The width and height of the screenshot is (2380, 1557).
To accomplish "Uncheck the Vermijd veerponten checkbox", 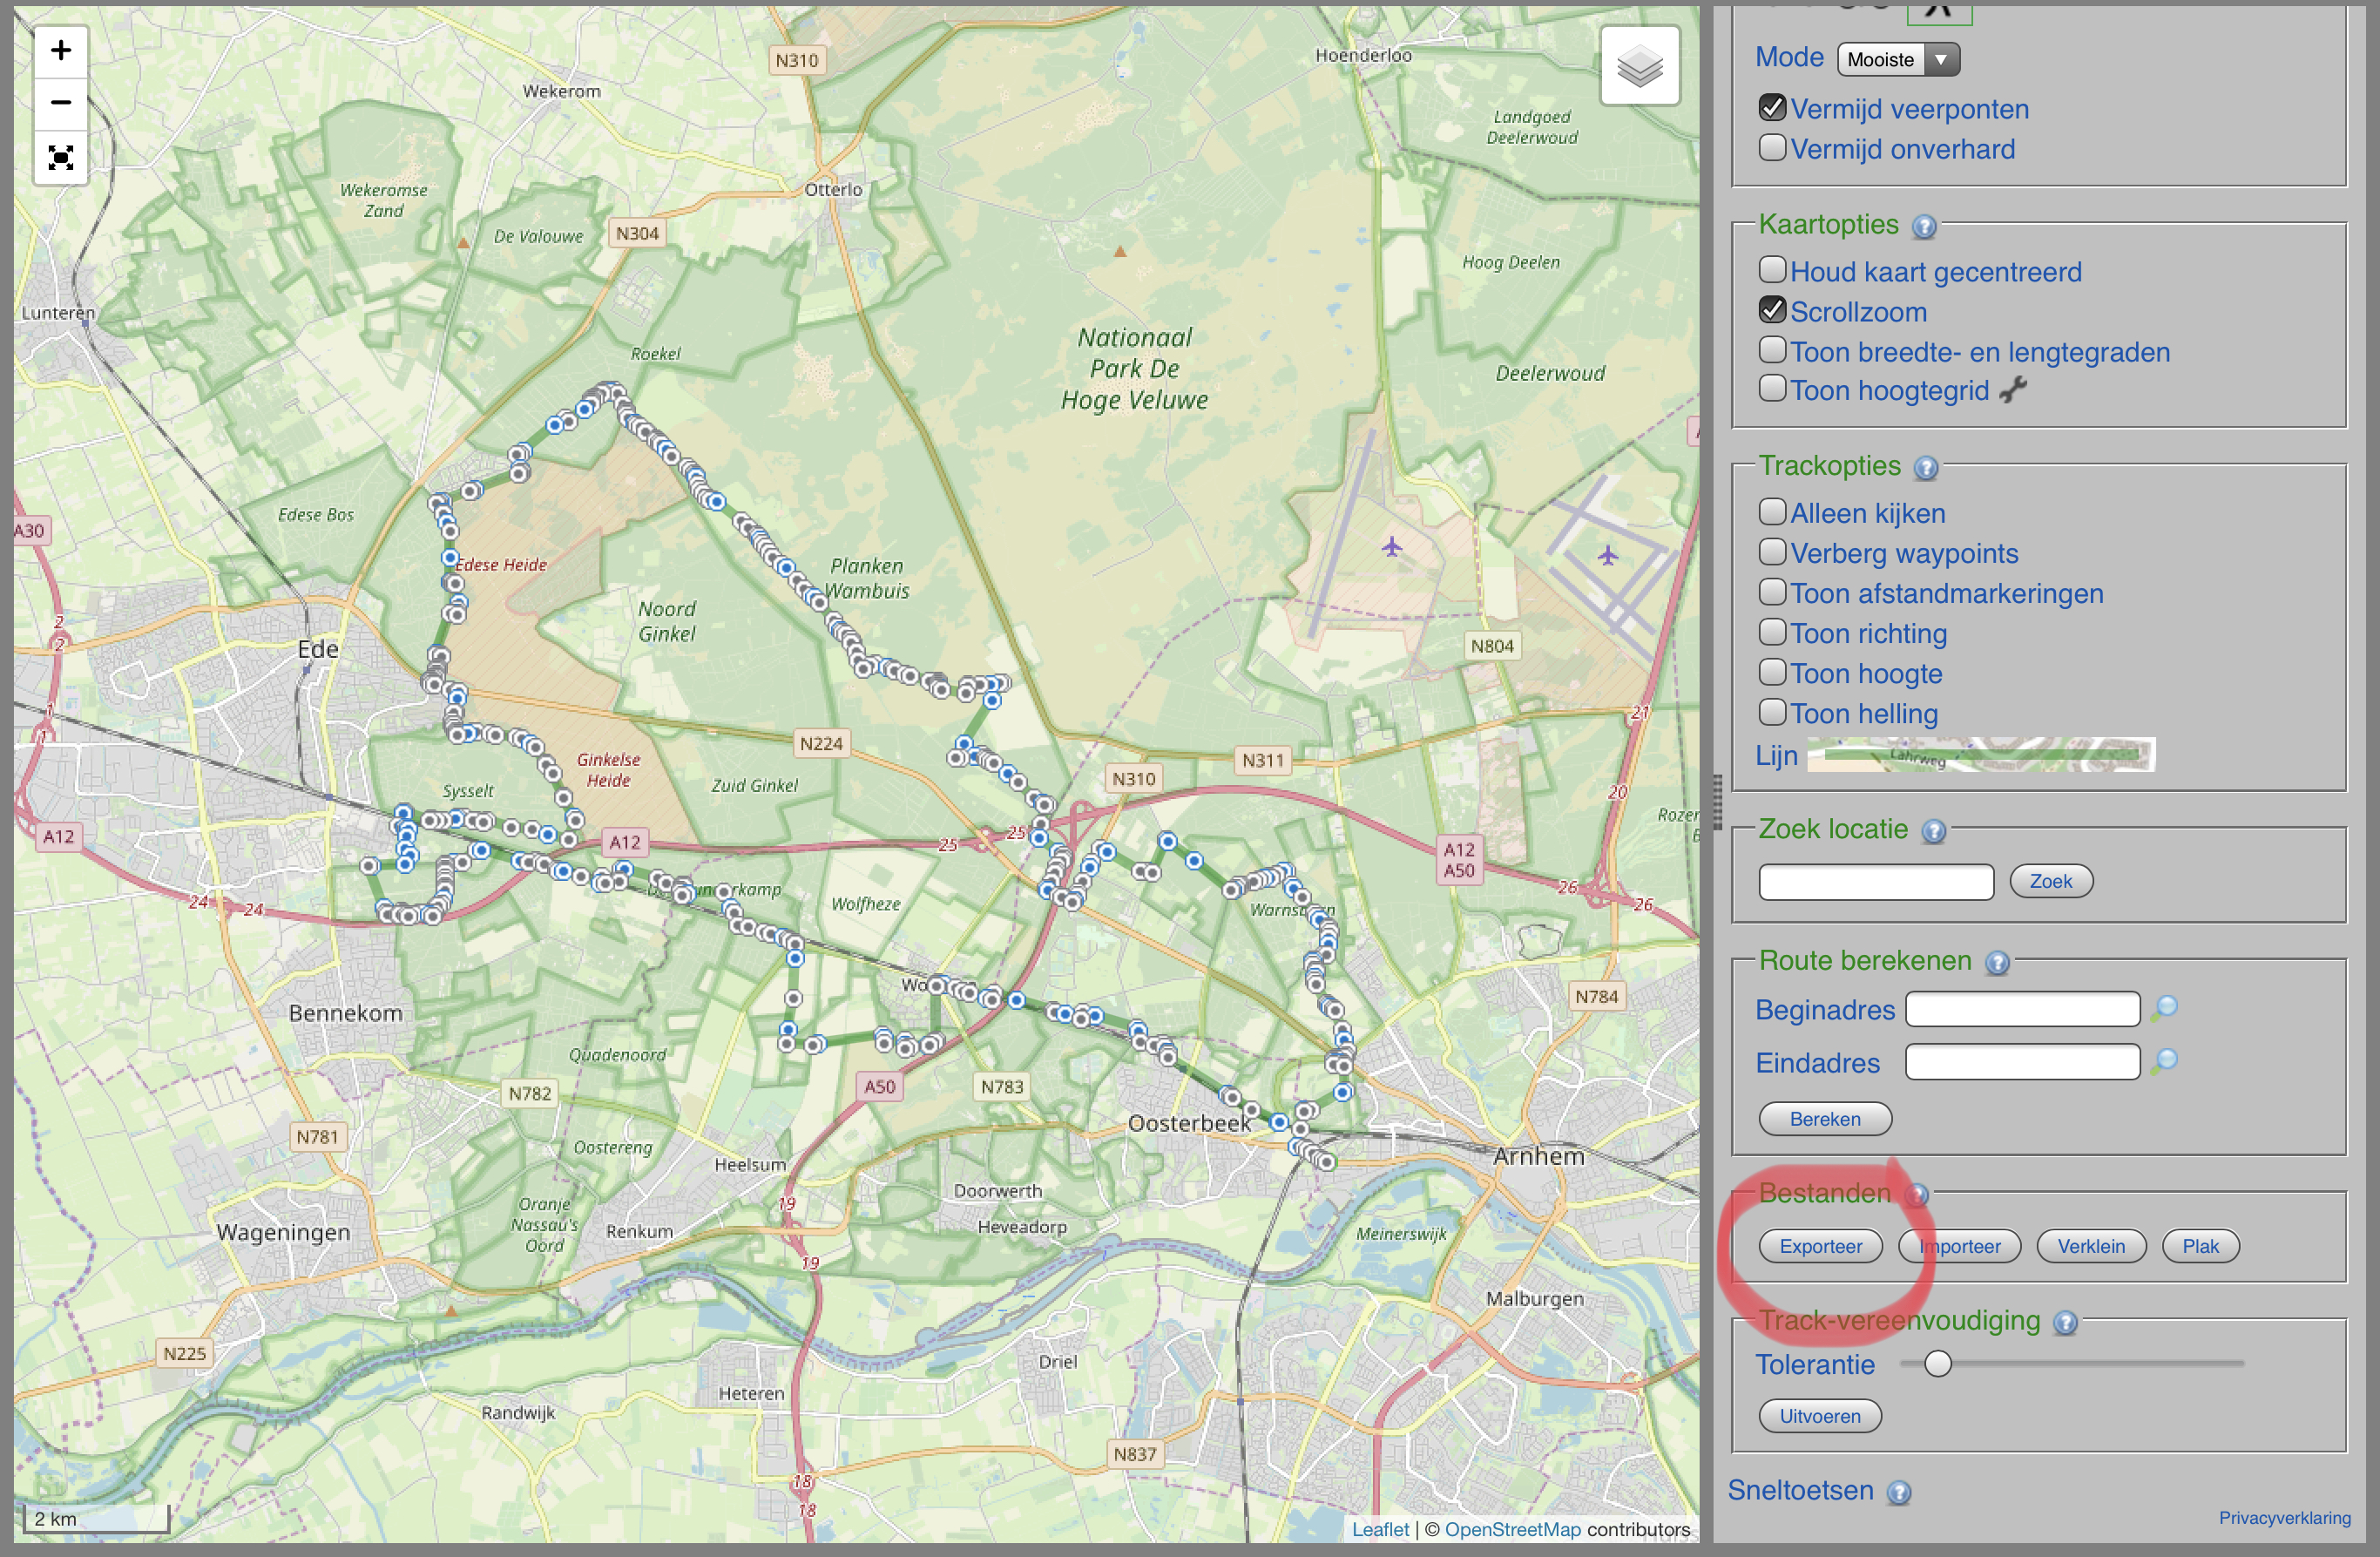I will pyautogui.click(x=1772, y=108).
